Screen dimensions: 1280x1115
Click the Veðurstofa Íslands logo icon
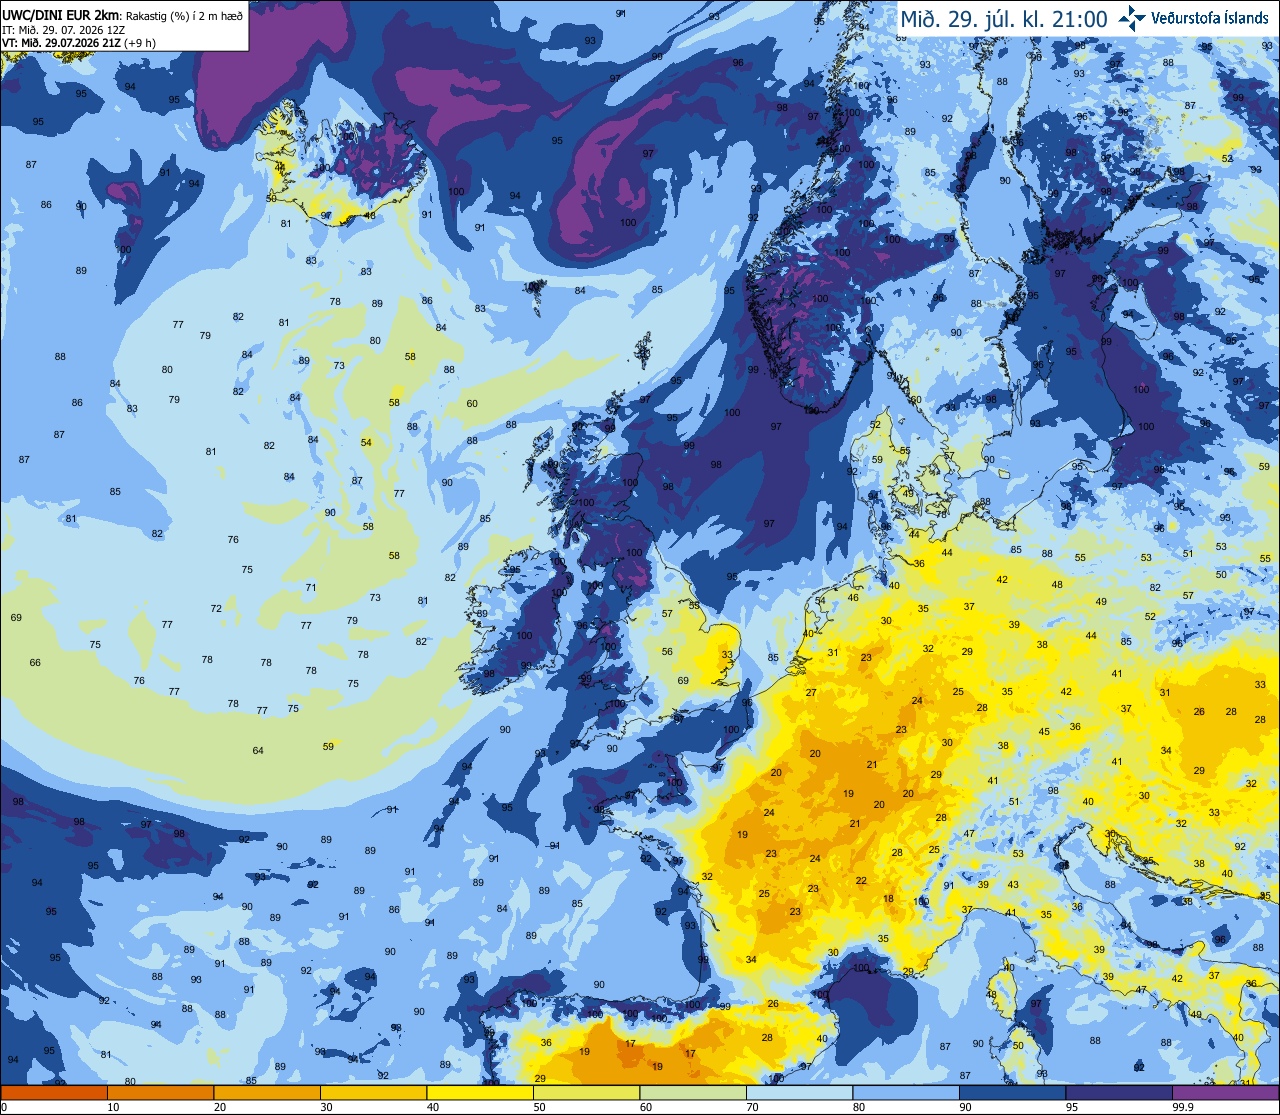pyautogui.click(x=1132, y=18)
